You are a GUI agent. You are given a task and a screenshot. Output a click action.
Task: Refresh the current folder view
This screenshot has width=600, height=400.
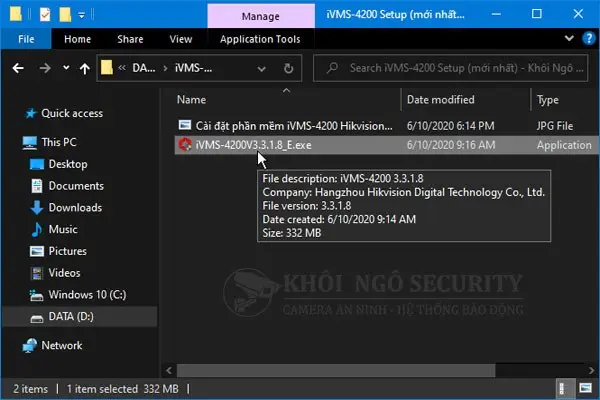pyautogui.click(x=289, y=69)
